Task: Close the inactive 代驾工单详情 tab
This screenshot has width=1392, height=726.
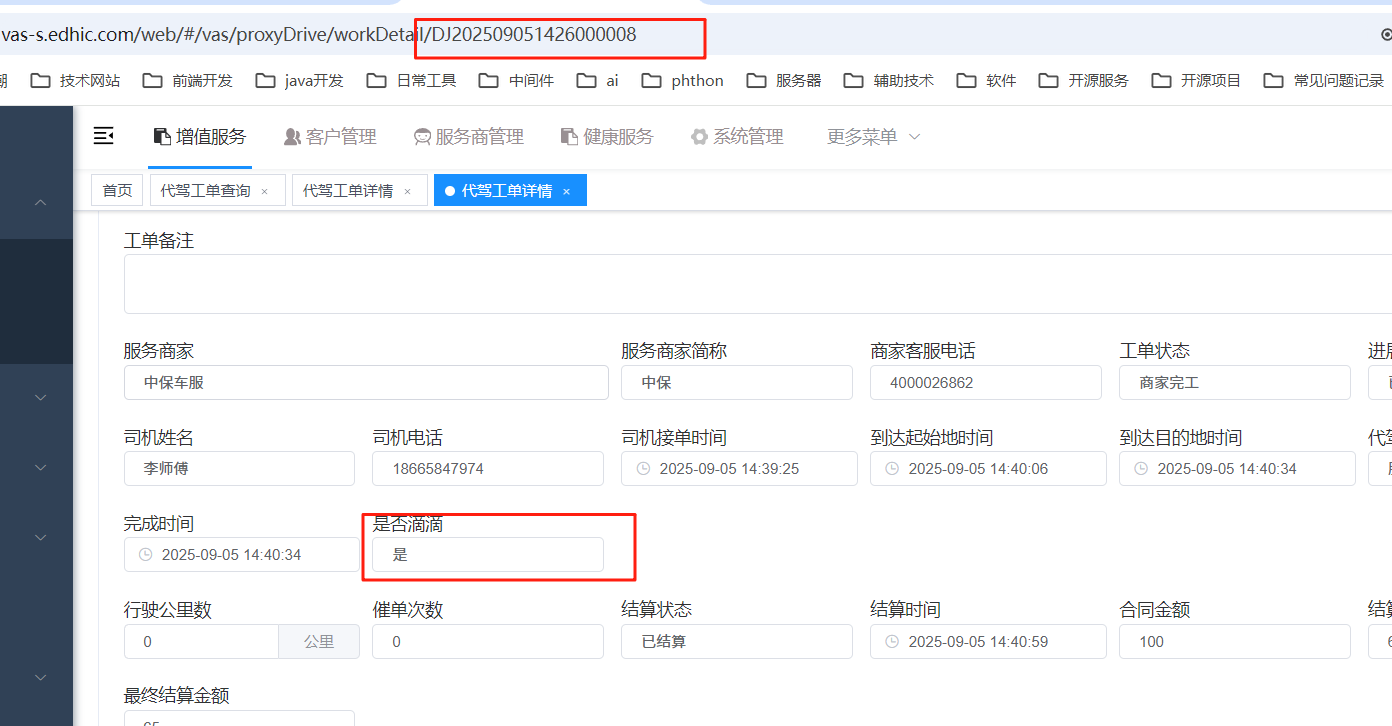Action: pyautogui.click(x=407, y=191)
